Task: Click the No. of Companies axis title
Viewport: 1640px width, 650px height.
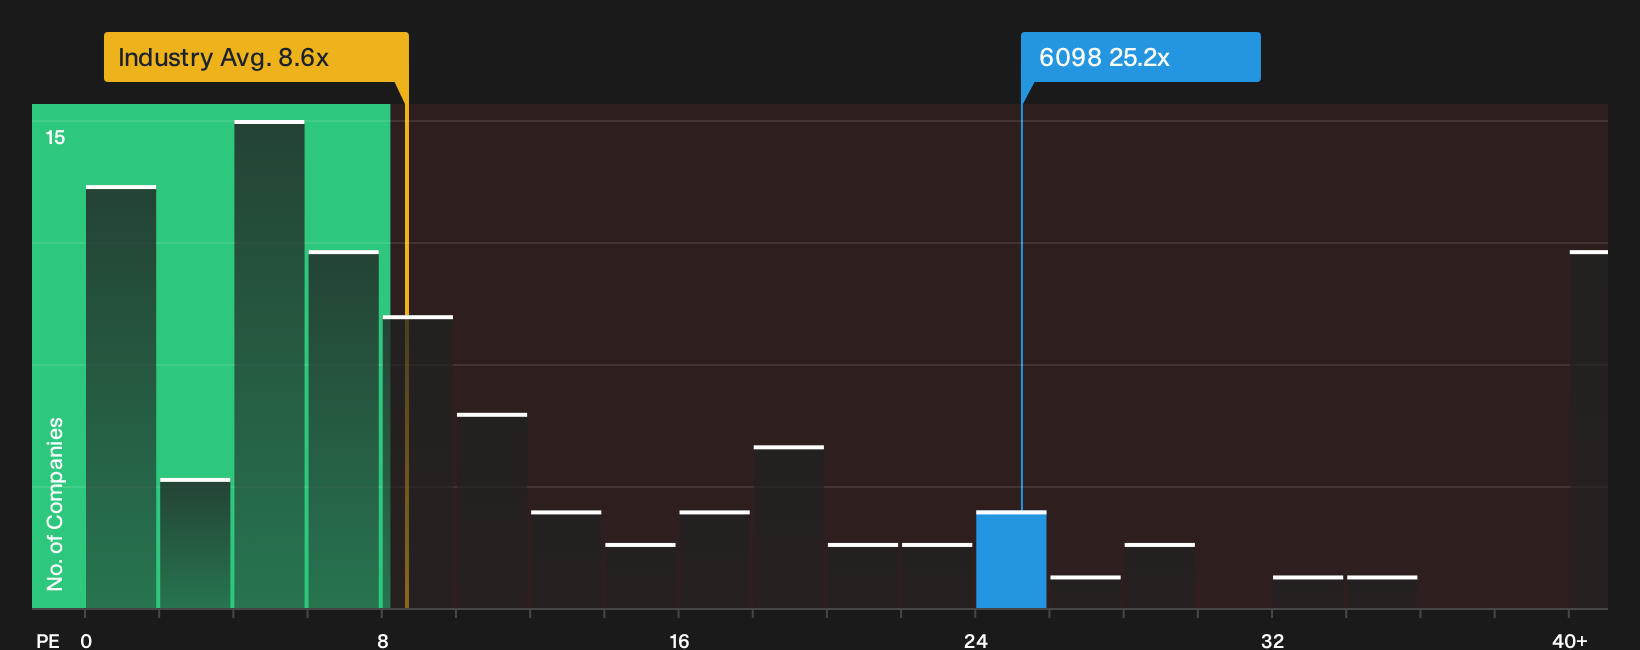Action: [x=55, y=503]
